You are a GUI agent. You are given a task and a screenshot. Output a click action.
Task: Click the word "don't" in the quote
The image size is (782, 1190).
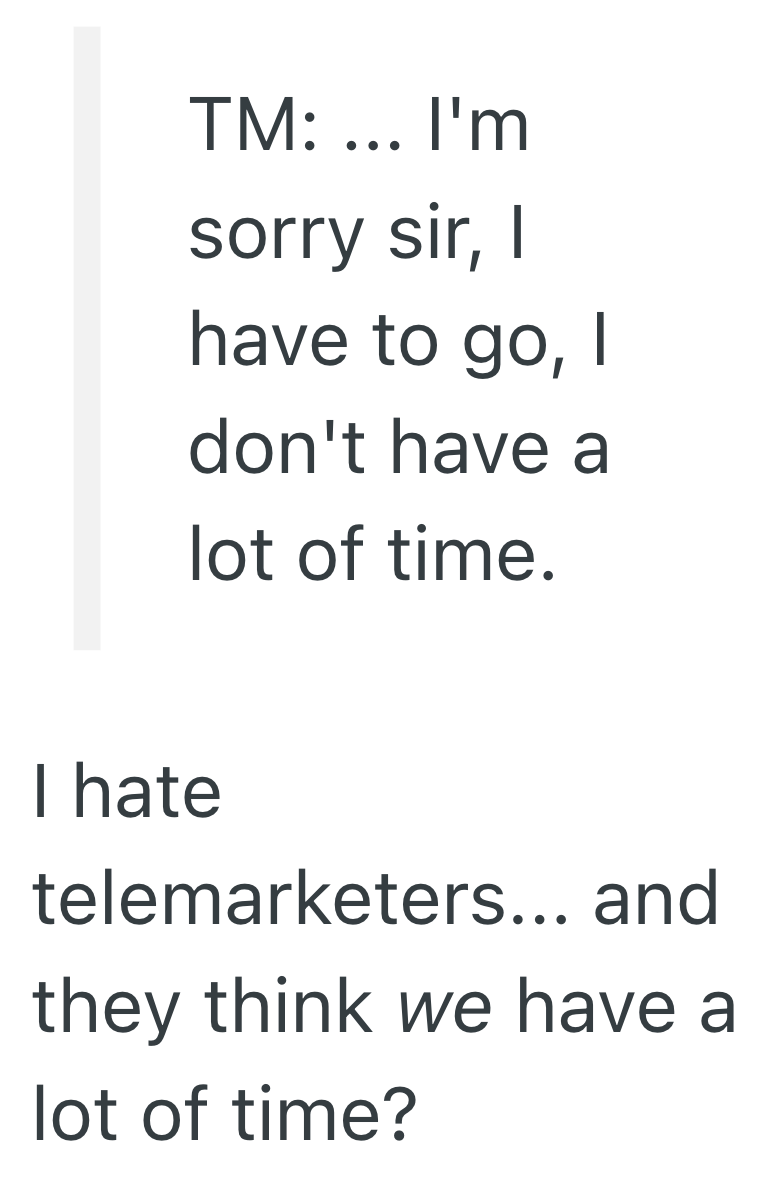(280, 449)
